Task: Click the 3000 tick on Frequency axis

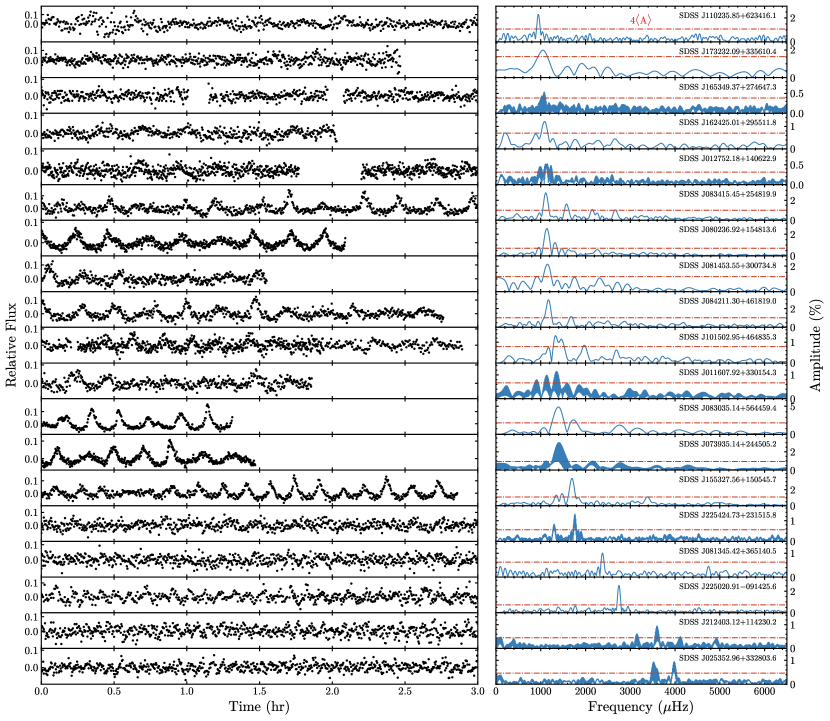Action: point(630,691)
